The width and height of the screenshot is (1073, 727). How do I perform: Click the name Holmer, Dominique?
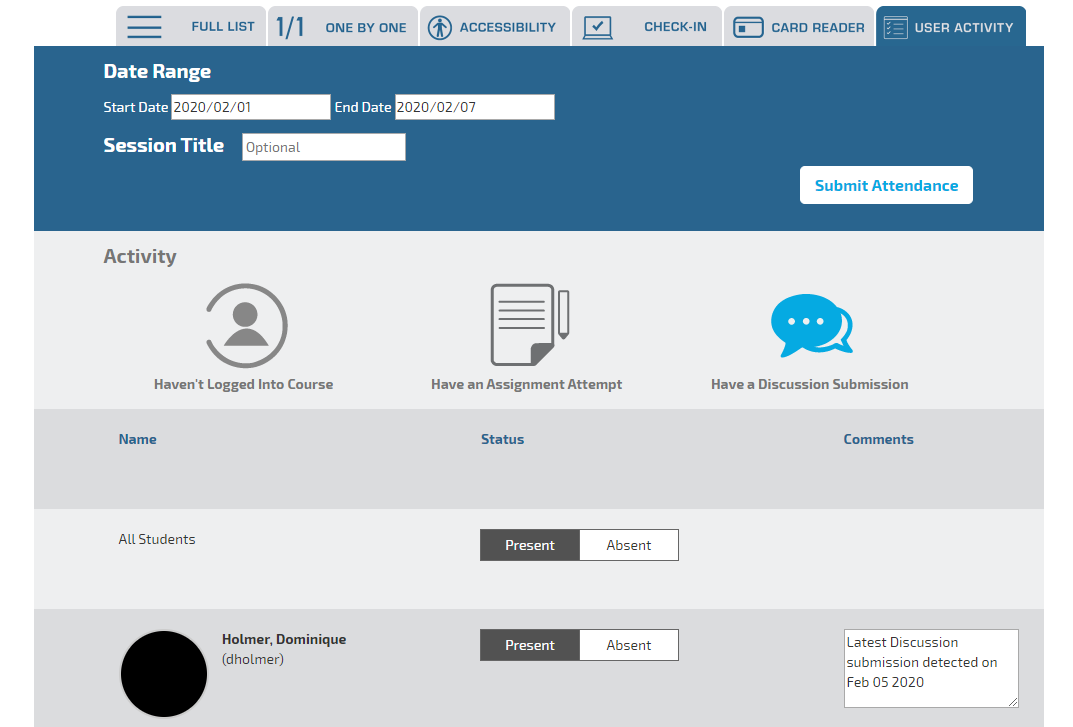pyautogui.click(x=284, y=639)
